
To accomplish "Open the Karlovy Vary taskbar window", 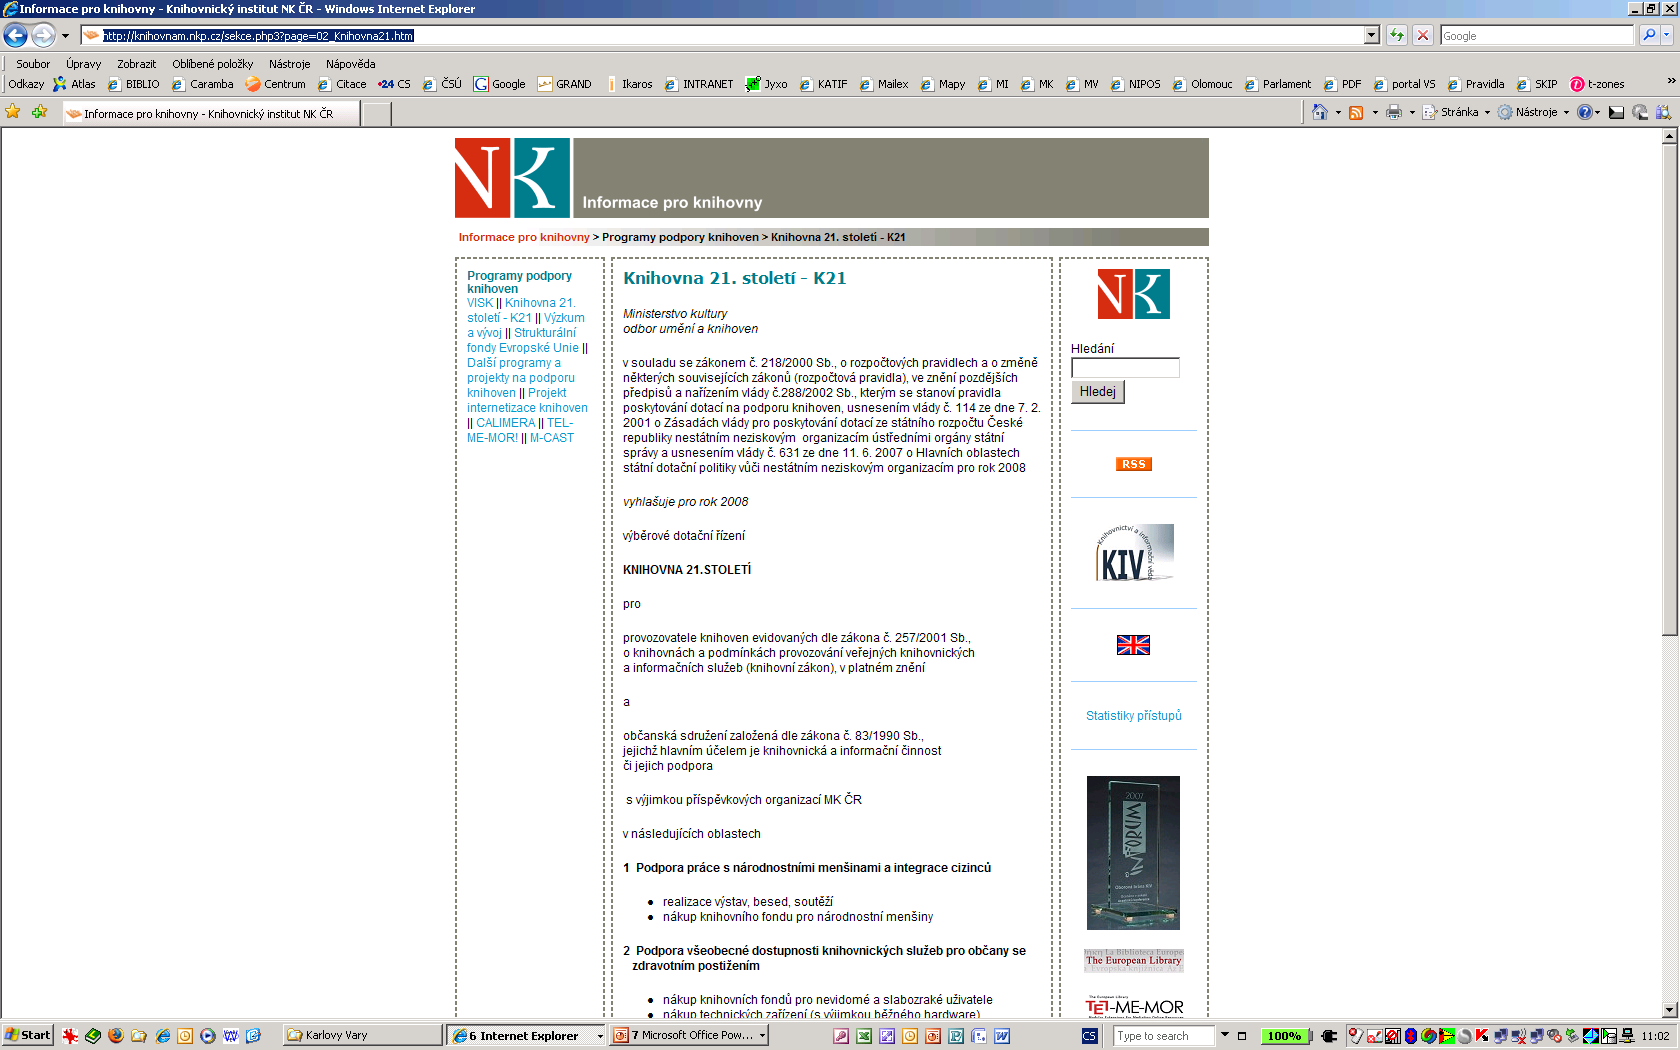I will 362,1035.
